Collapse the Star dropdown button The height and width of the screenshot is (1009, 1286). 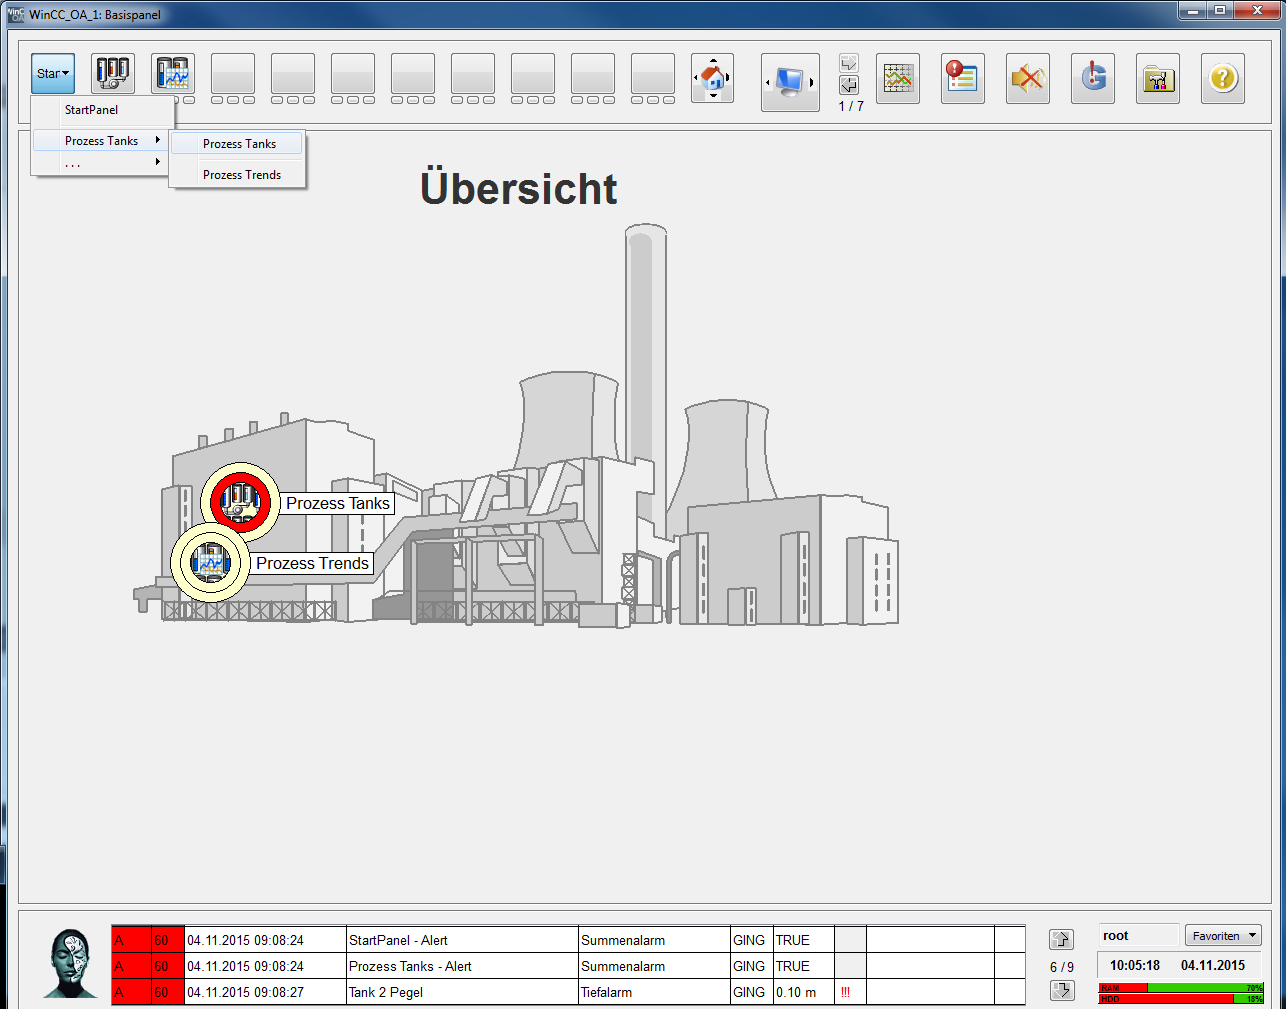click(53, 74)
